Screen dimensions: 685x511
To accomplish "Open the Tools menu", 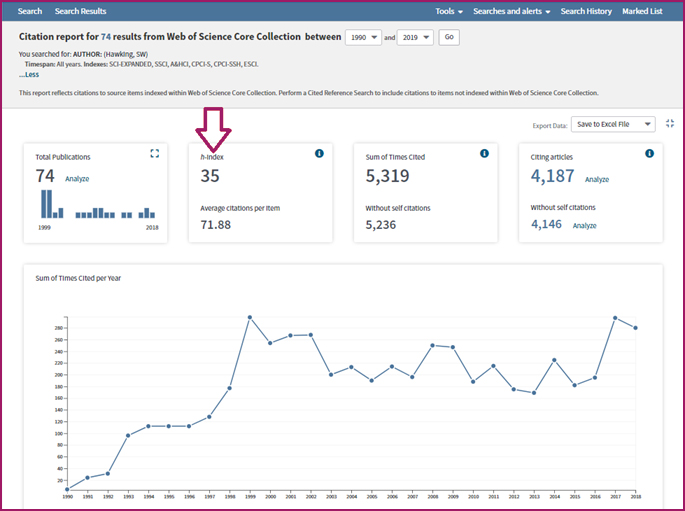I will [448, 11].
